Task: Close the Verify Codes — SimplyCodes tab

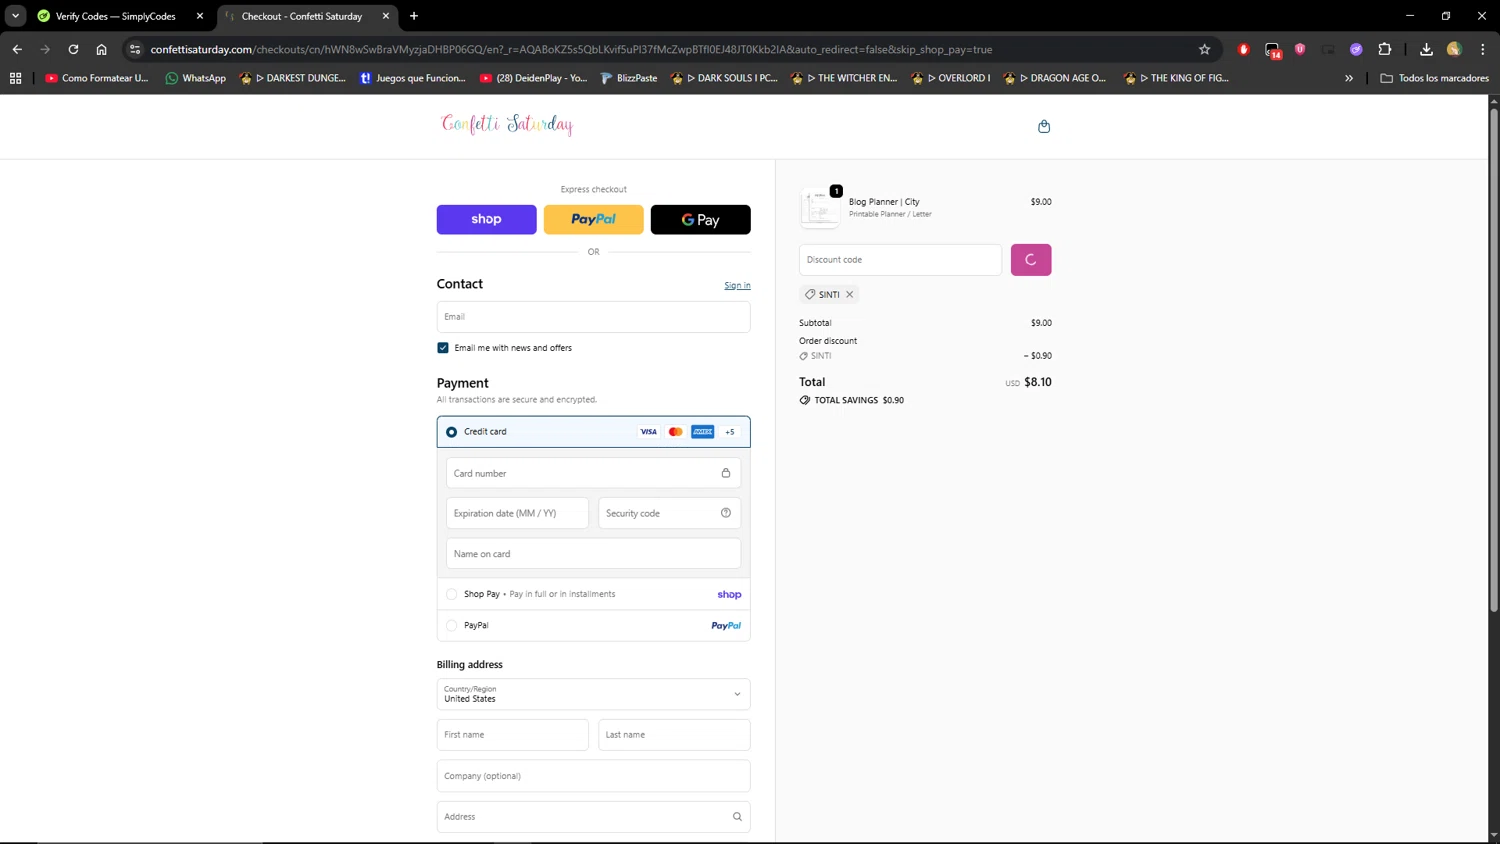Action: click(200, 16)
